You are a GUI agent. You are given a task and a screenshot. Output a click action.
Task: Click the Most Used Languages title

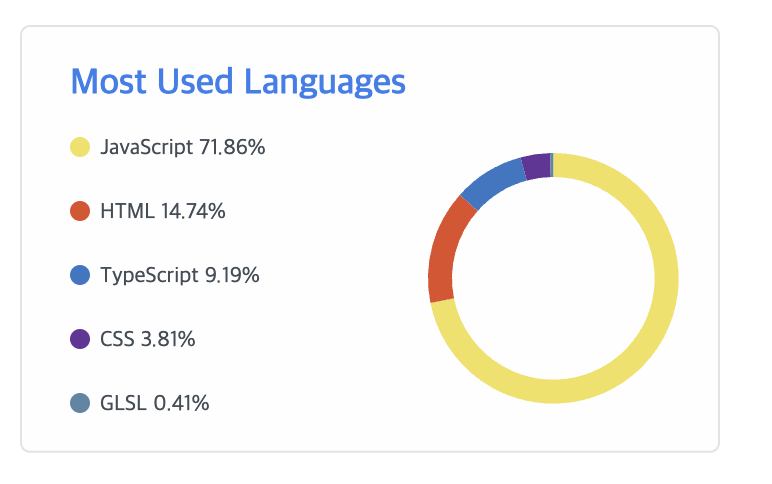click(238, 81)
